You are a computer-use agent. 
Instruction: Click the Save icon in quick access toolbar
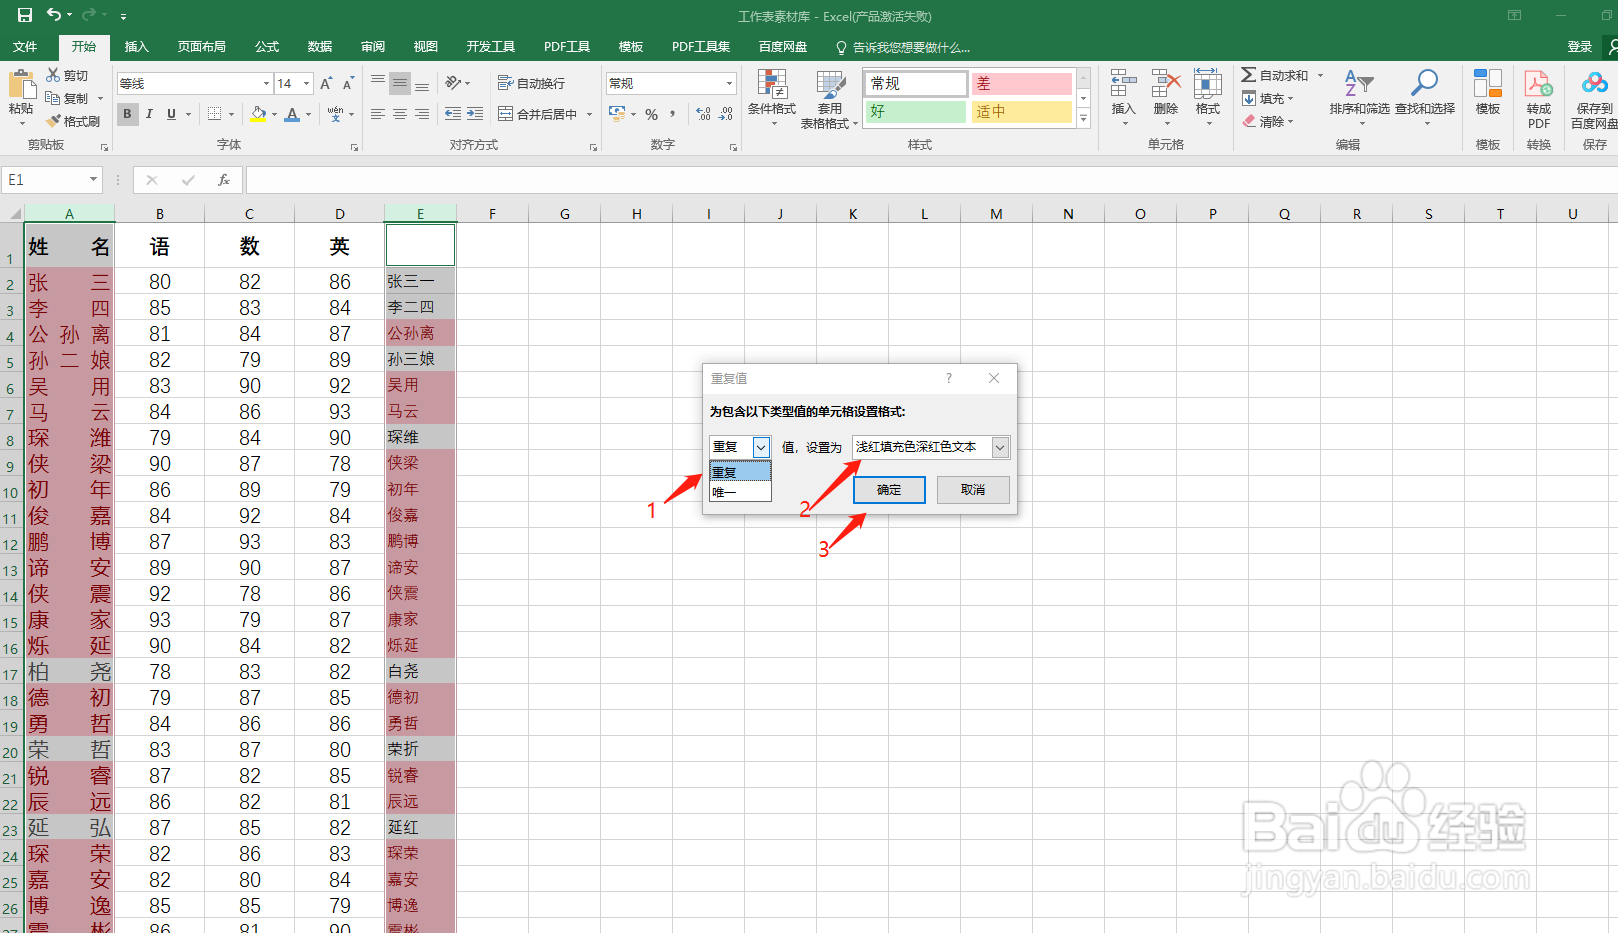25,15
